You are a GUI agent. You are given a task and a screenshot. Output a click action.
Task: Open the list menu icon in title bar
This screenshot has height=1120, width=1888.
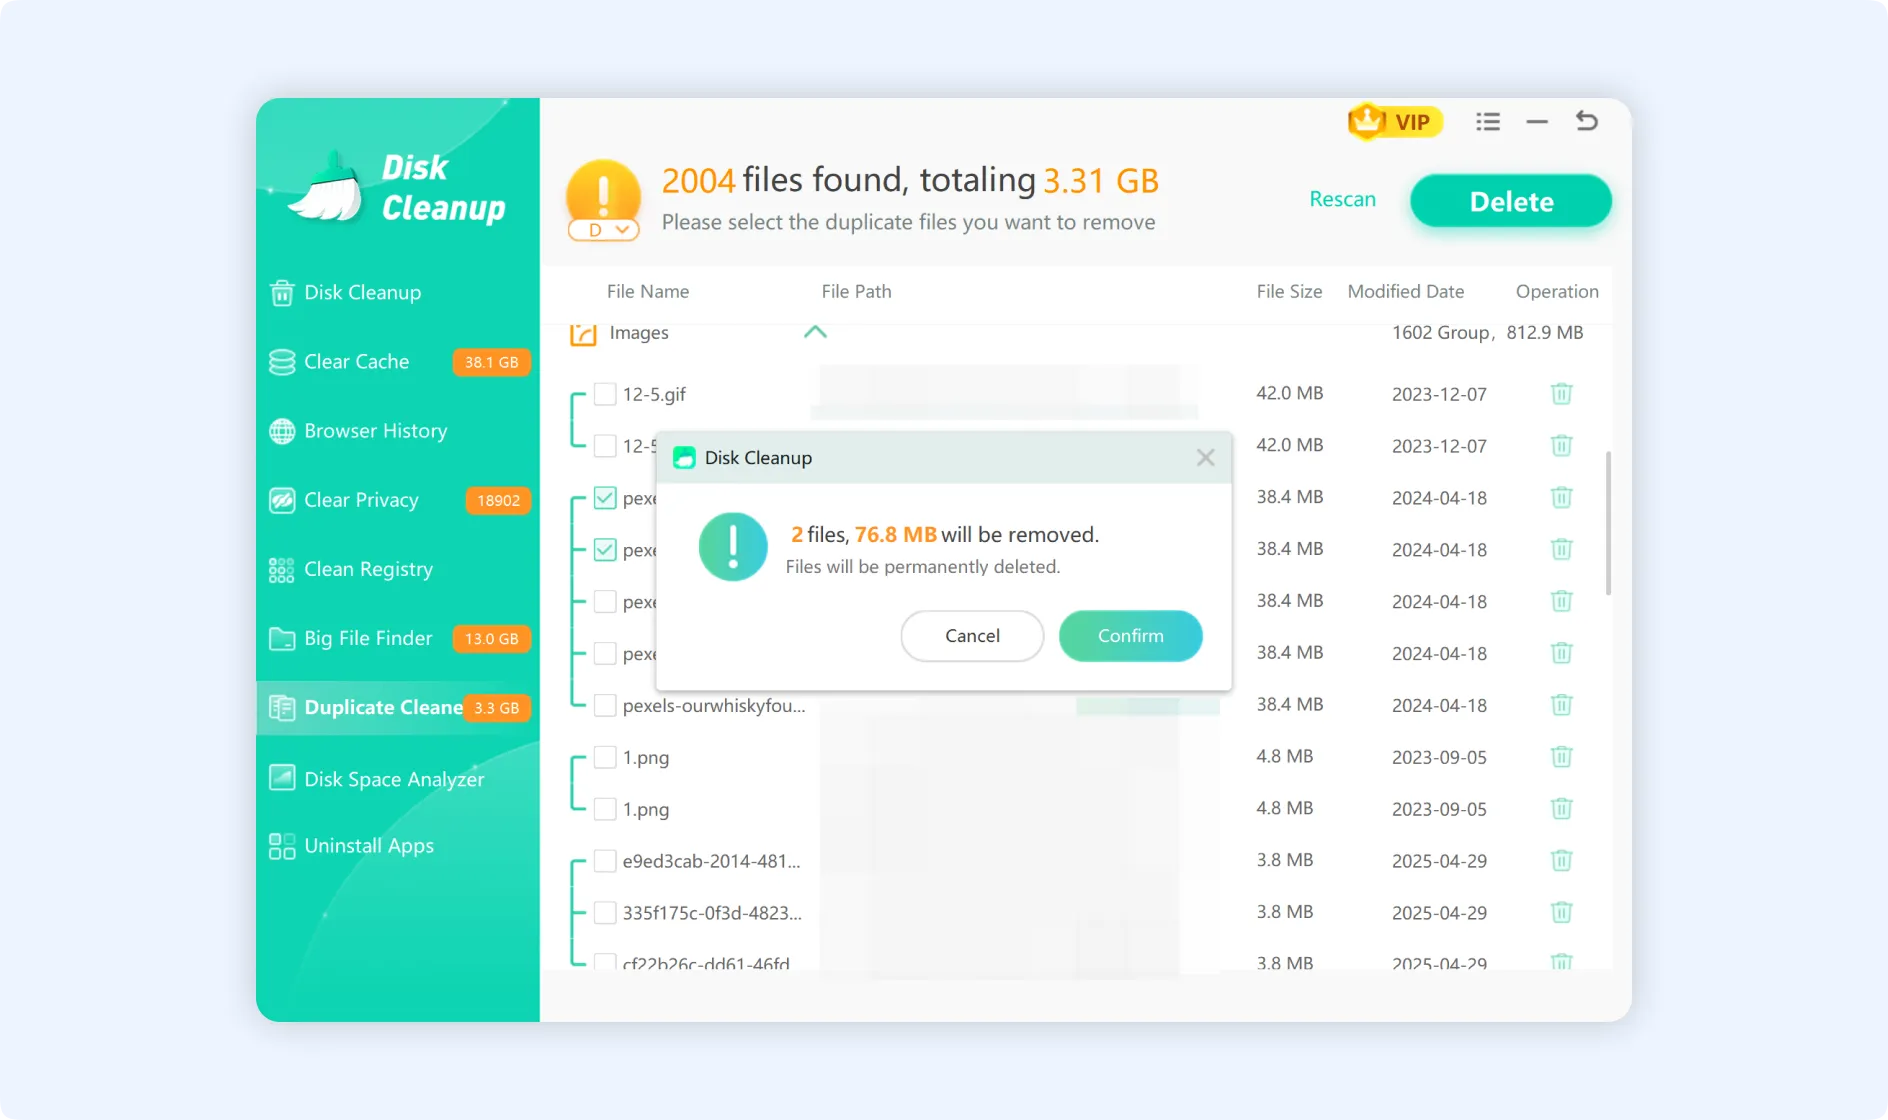point(1487,122)
